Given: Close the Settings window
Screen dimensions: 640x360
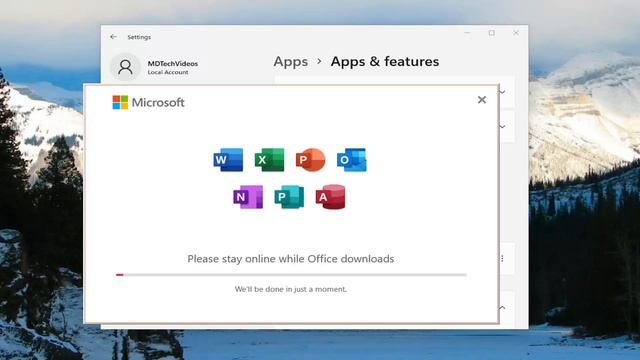Looking at the screenshot, I should point(516,33).
